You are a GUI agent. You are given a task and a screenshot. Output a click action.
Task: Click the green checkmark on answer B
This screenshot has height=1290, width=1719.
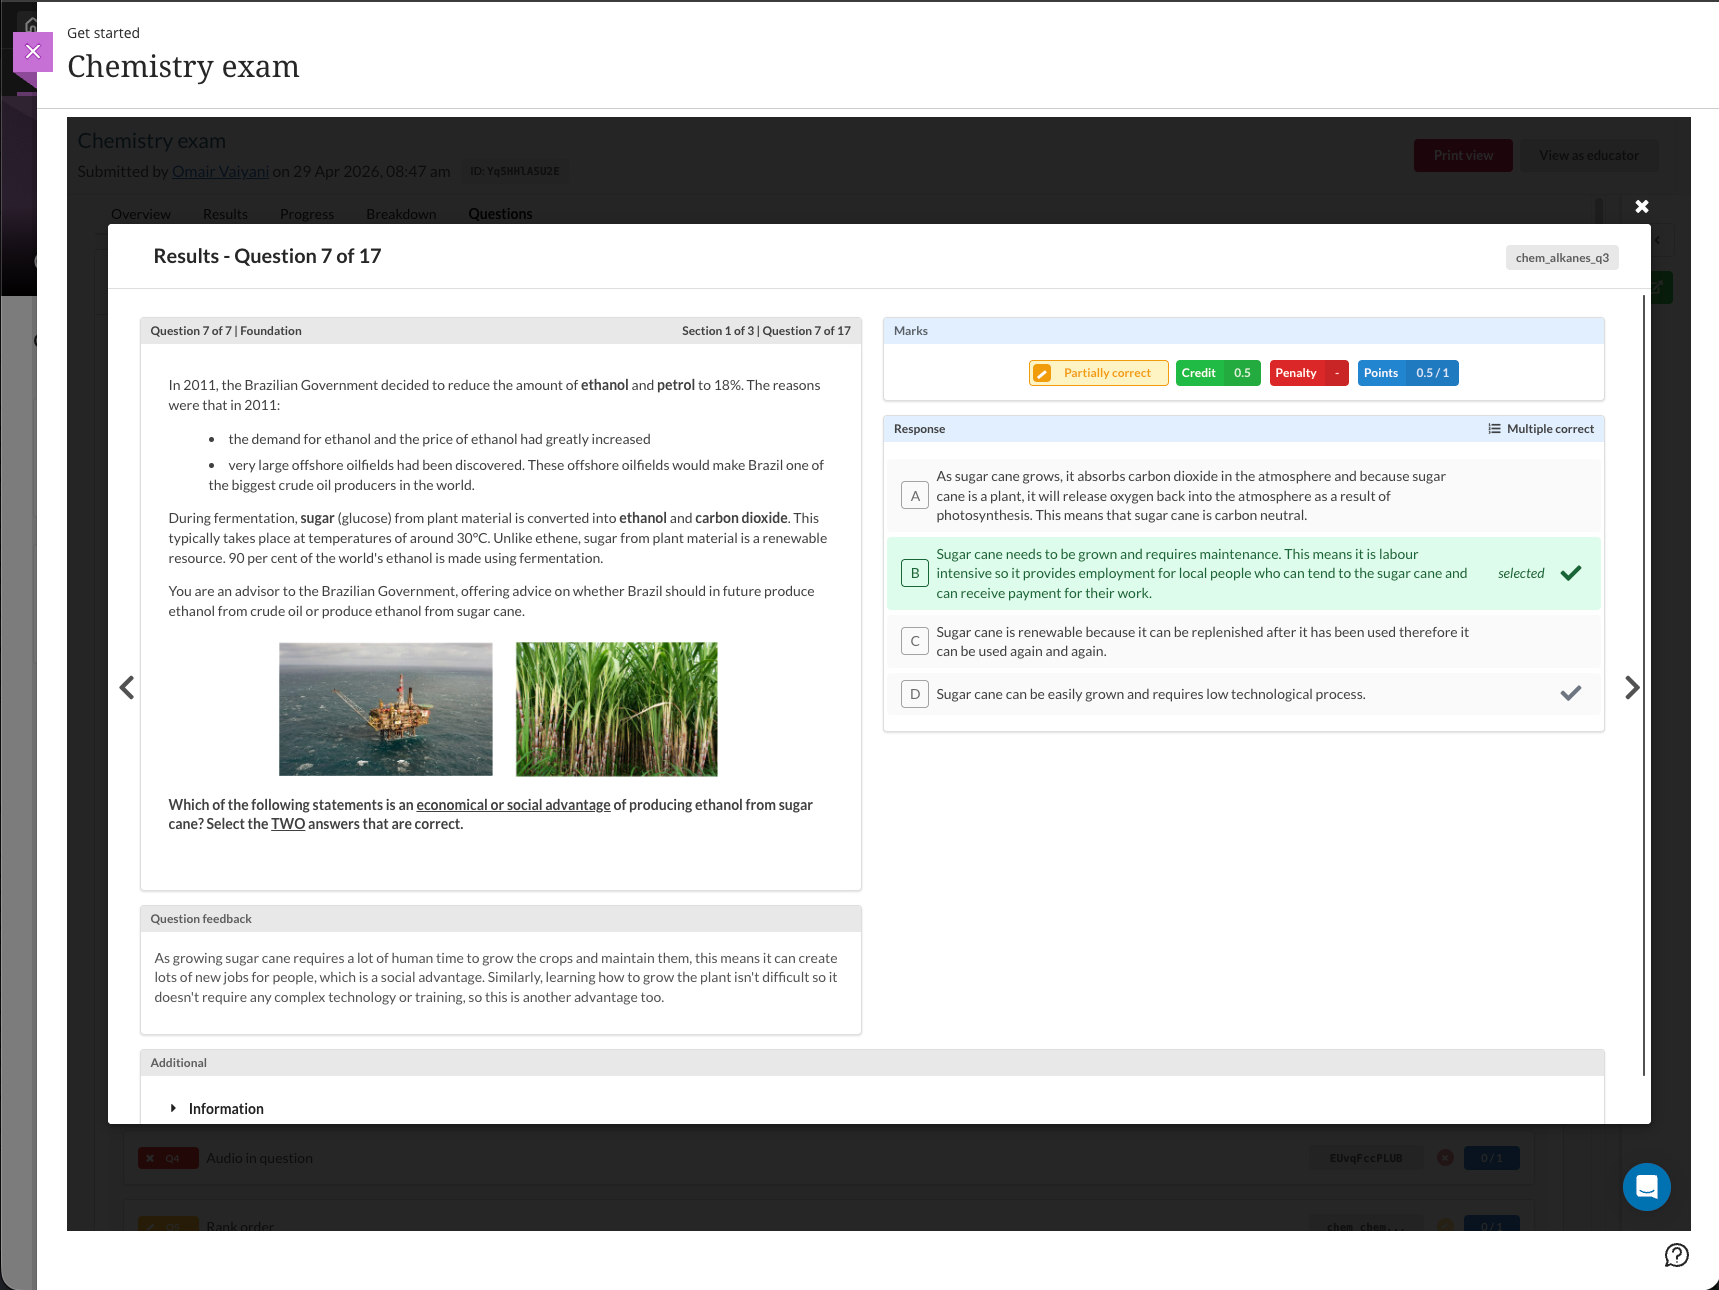[1571, 573]
